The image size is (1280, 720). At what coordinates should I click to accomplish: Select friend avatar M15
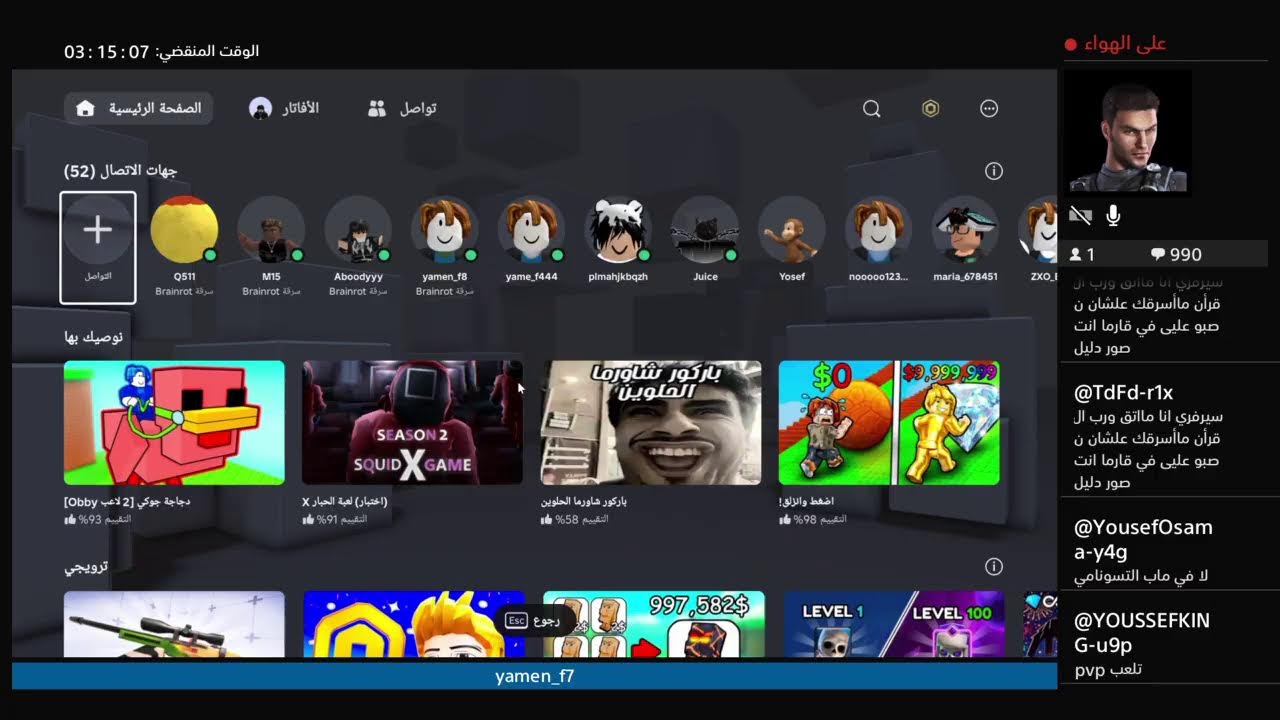point(271,230)
